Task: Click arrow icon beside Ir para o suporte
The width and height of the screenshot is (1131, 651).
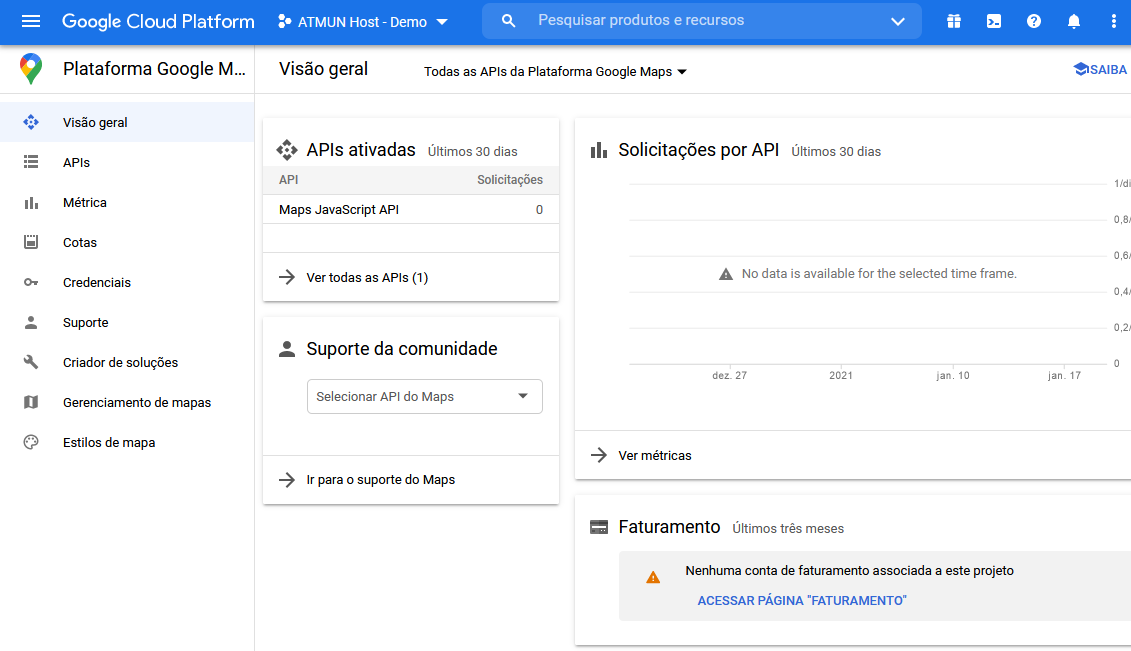Action: [287, 479]
